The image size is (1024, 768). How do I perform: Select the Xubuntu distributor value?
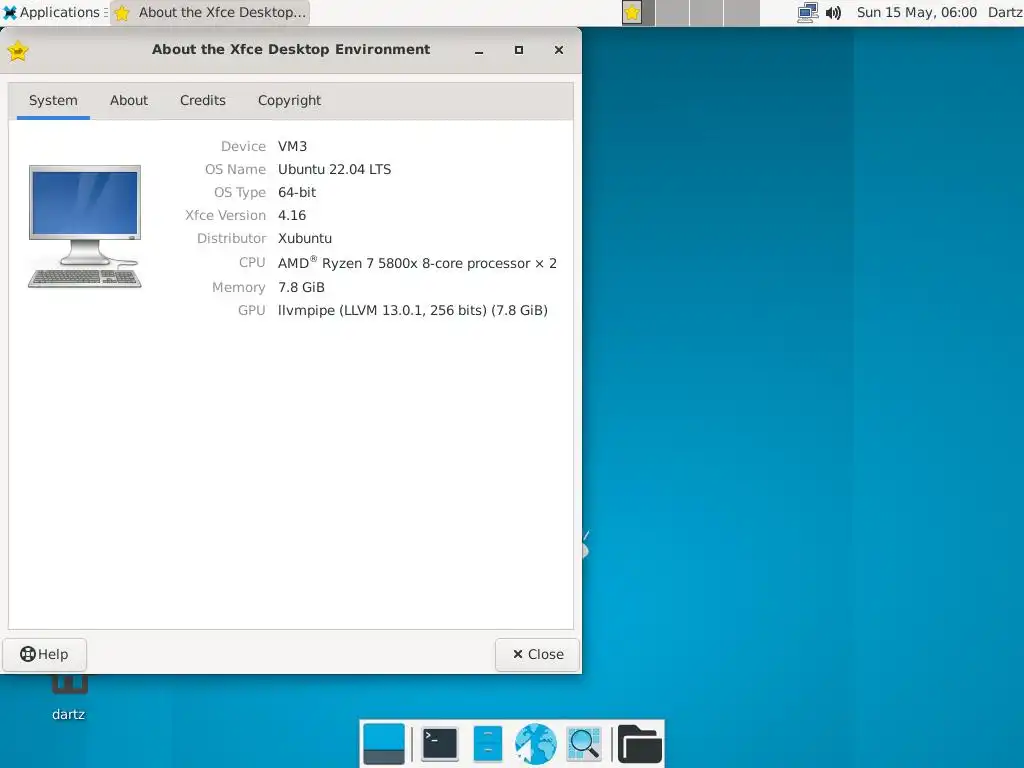pyautogui.click(x=304, y=238)
